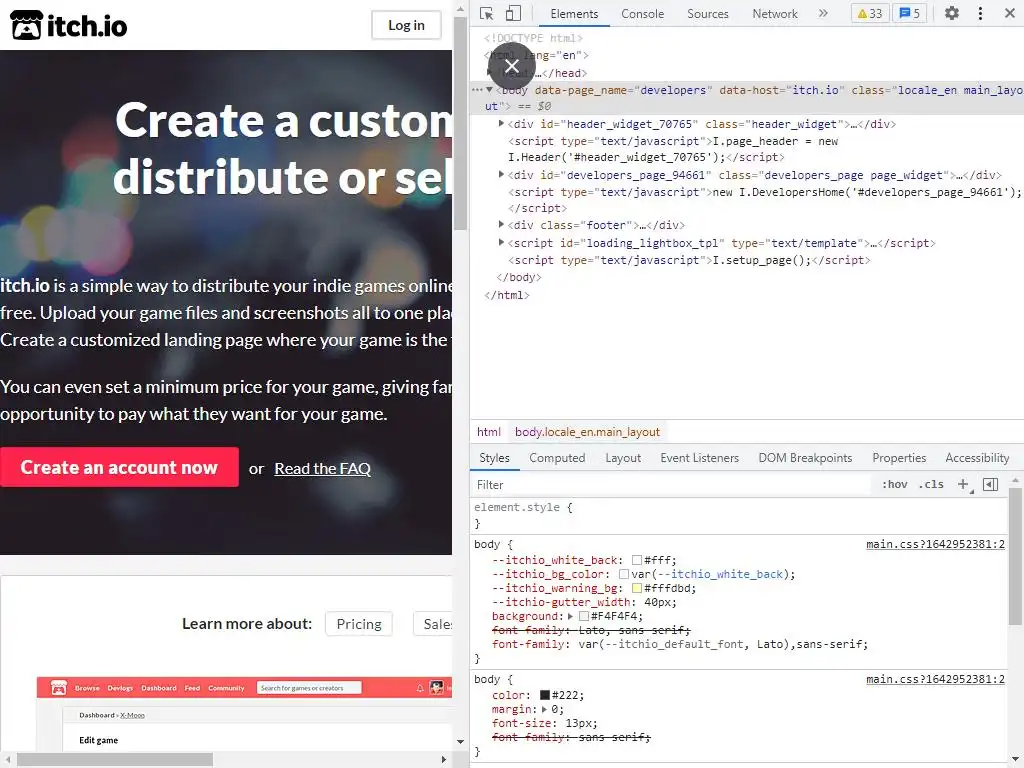Expand the loading_lightbox_tpl script node

501,242
